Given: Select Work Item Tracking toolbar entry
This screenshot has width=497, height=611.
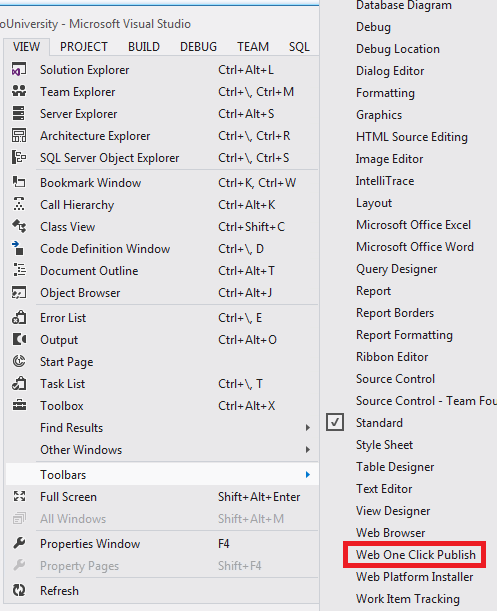Looking at the screenshot, I should pos(408,599).
